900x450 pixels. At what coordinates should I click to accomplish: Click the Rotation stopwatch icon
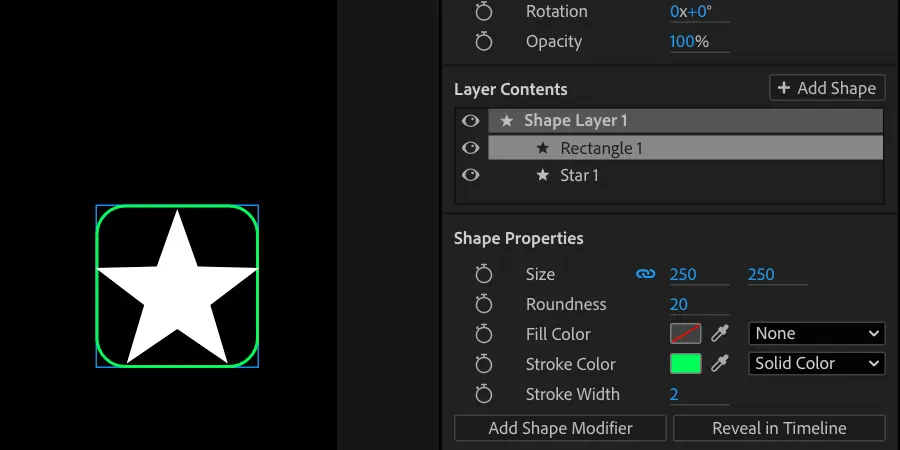484,12
